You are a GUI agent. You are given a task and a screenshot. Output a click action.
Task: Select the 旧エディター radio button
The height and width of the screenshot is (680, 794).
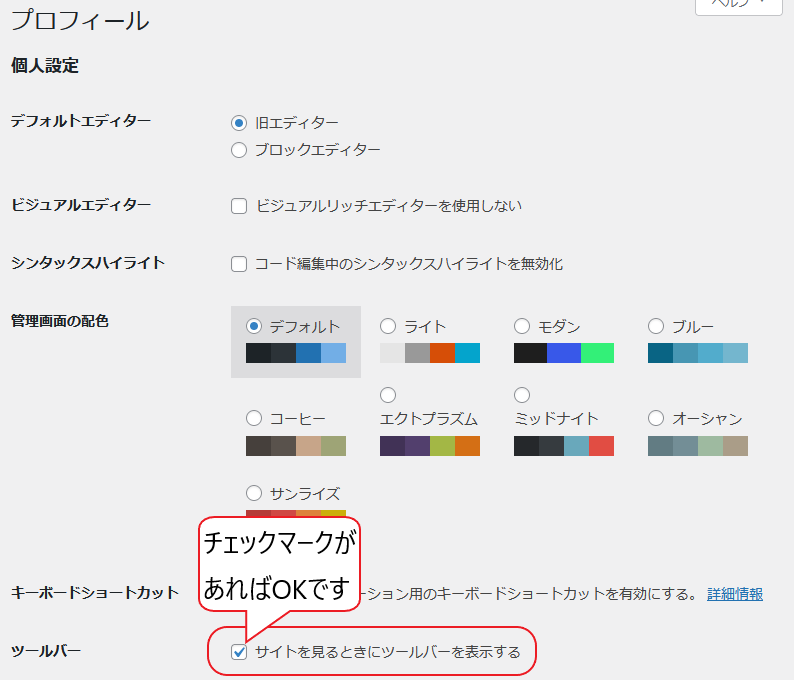click(238, 123)
